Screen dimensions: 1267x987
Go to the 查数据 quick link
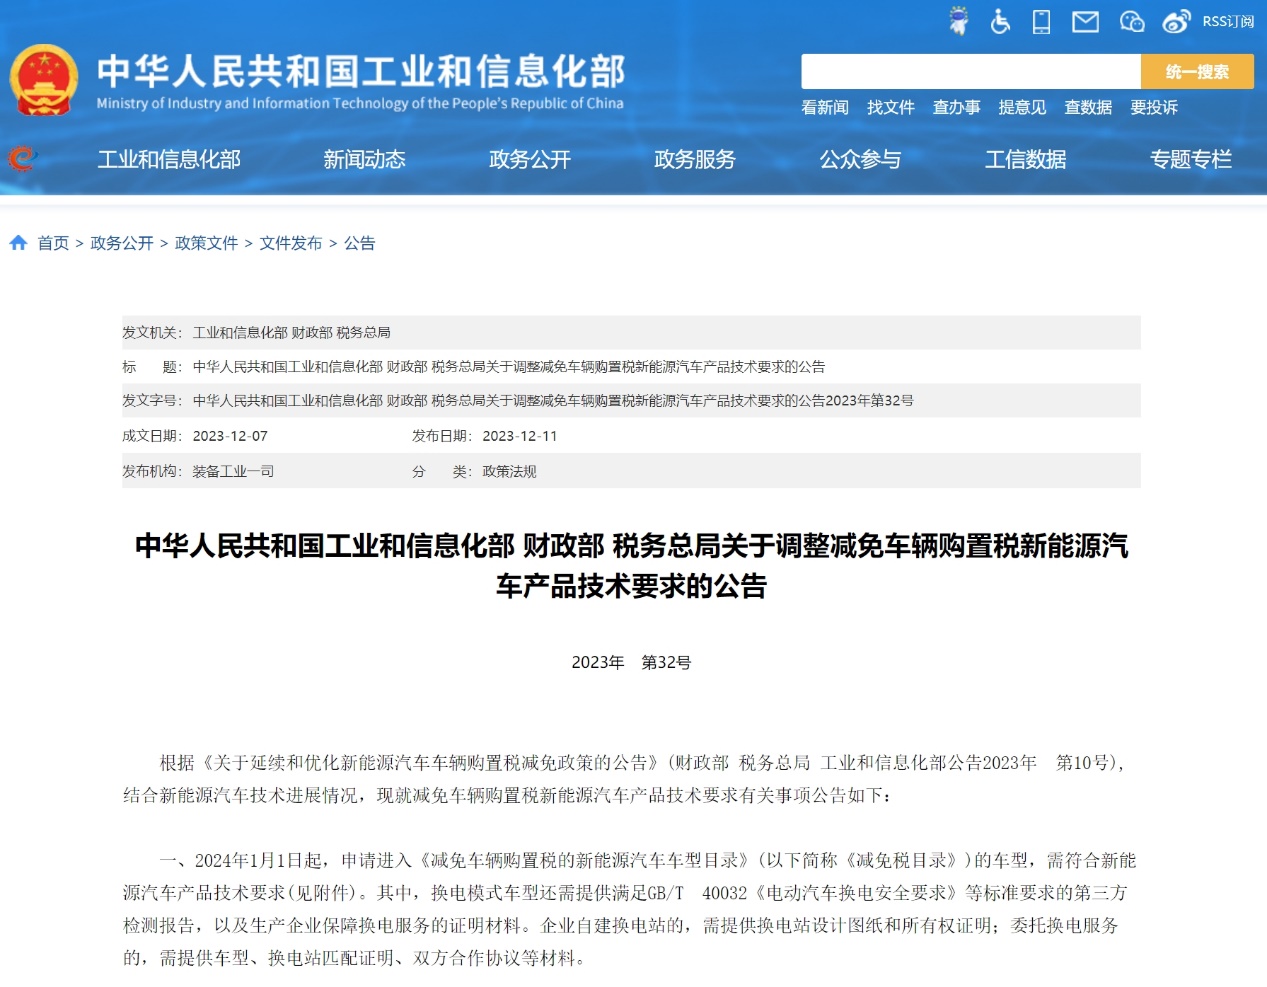[1088, 107]
